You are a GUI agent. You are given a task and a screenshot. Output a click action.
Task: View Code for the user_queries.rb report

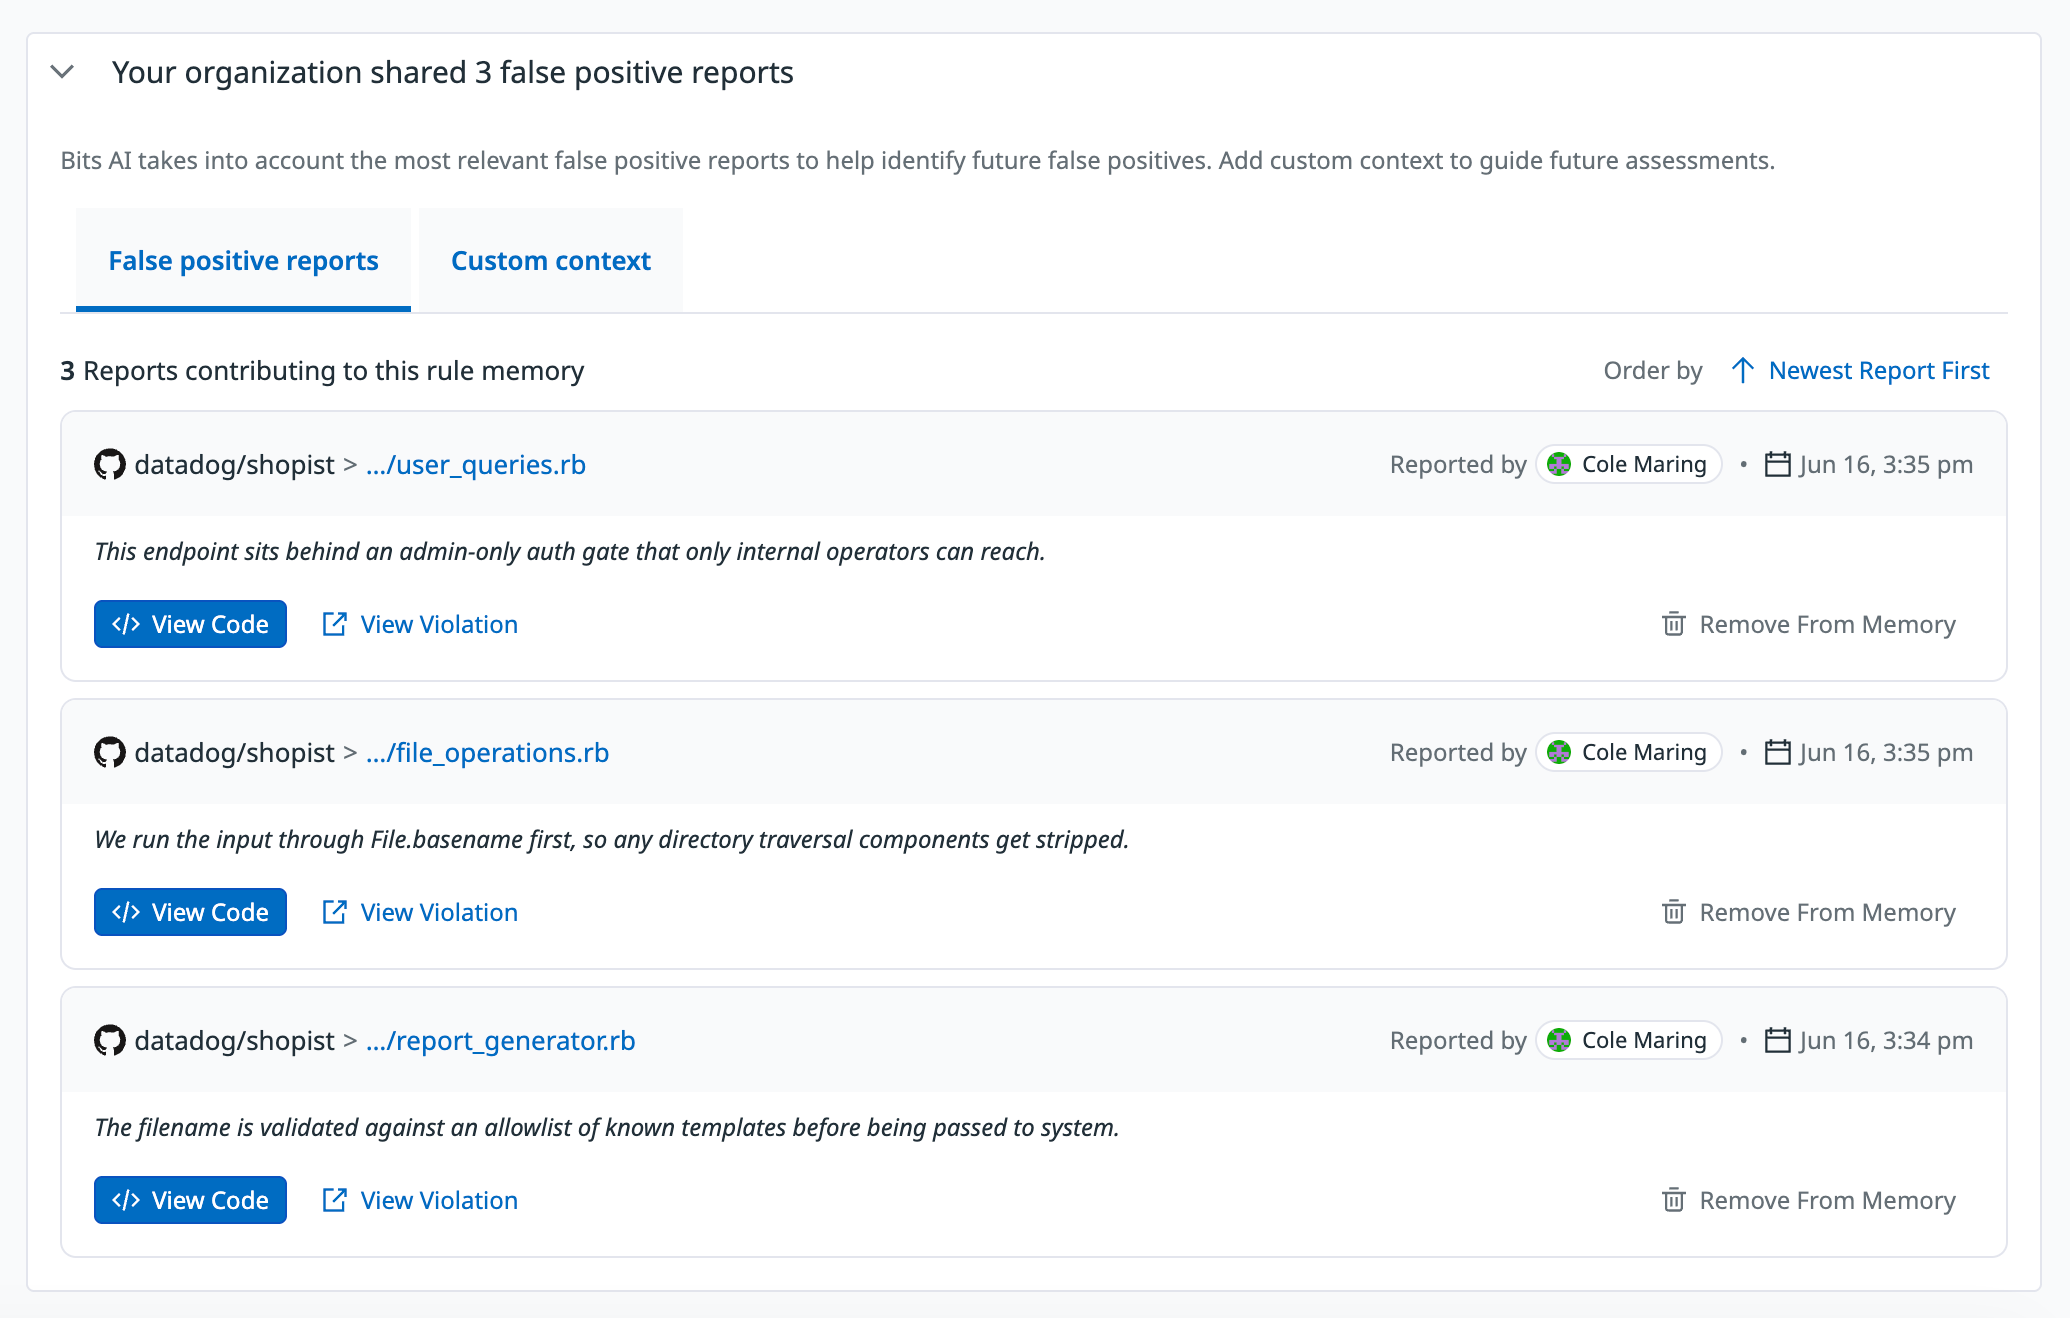[190, 624]
